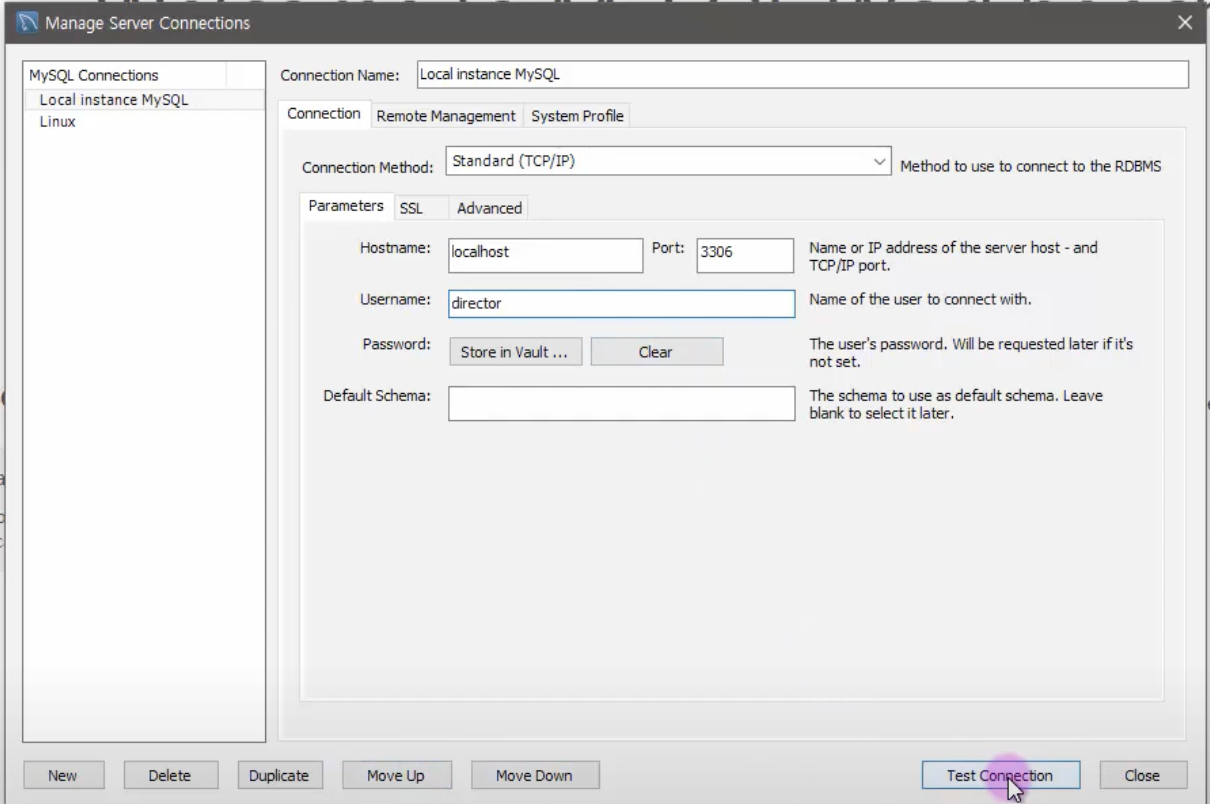Focus the Default Schema input field

click(x=621, y=404)
